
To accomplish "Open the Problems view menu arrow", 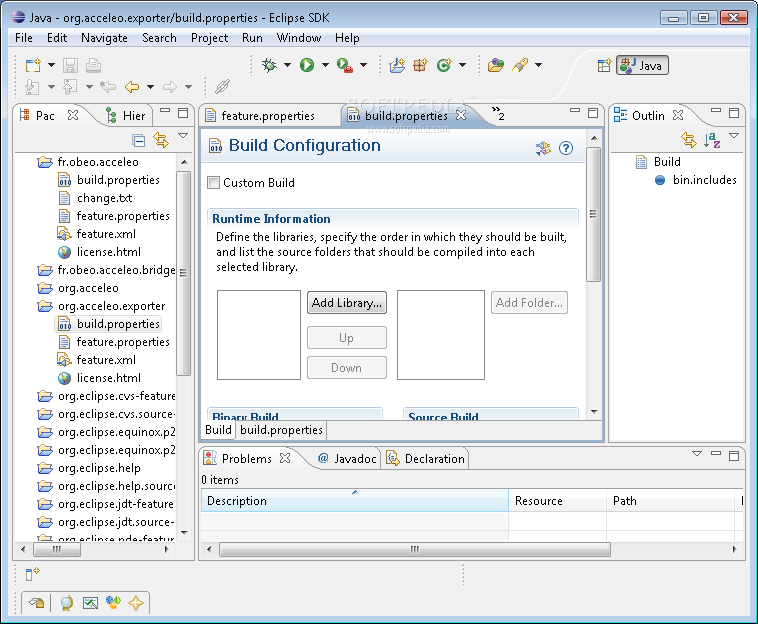I will 697,454.
